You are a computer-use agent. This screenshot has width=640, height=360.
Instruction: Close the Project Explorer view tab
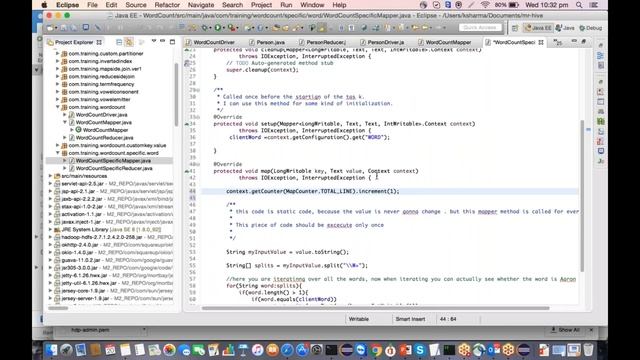tap(99, 42)
